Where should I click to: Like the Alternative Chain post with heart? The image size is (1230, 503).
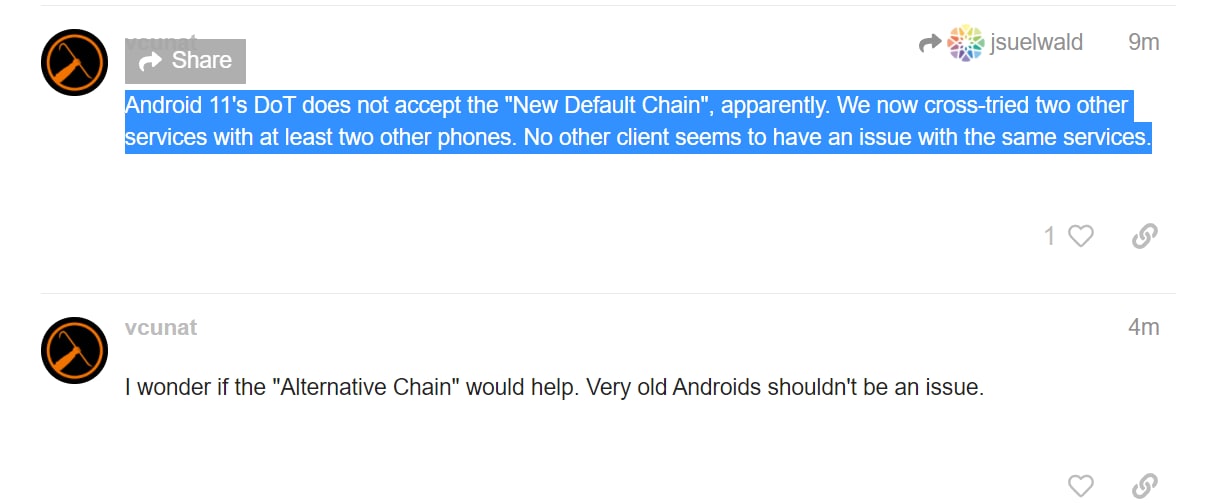click(x=1081, y=486)
